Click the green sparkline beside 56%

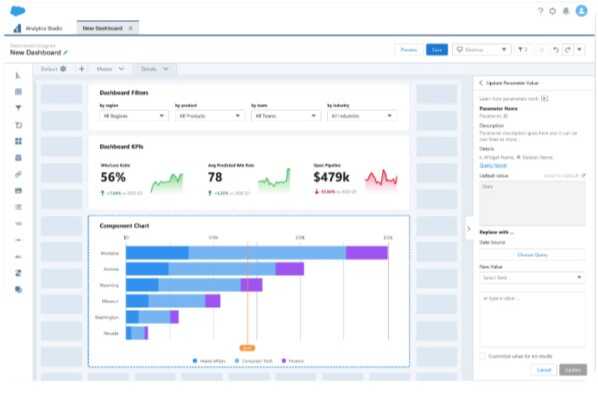click(167, 182)
